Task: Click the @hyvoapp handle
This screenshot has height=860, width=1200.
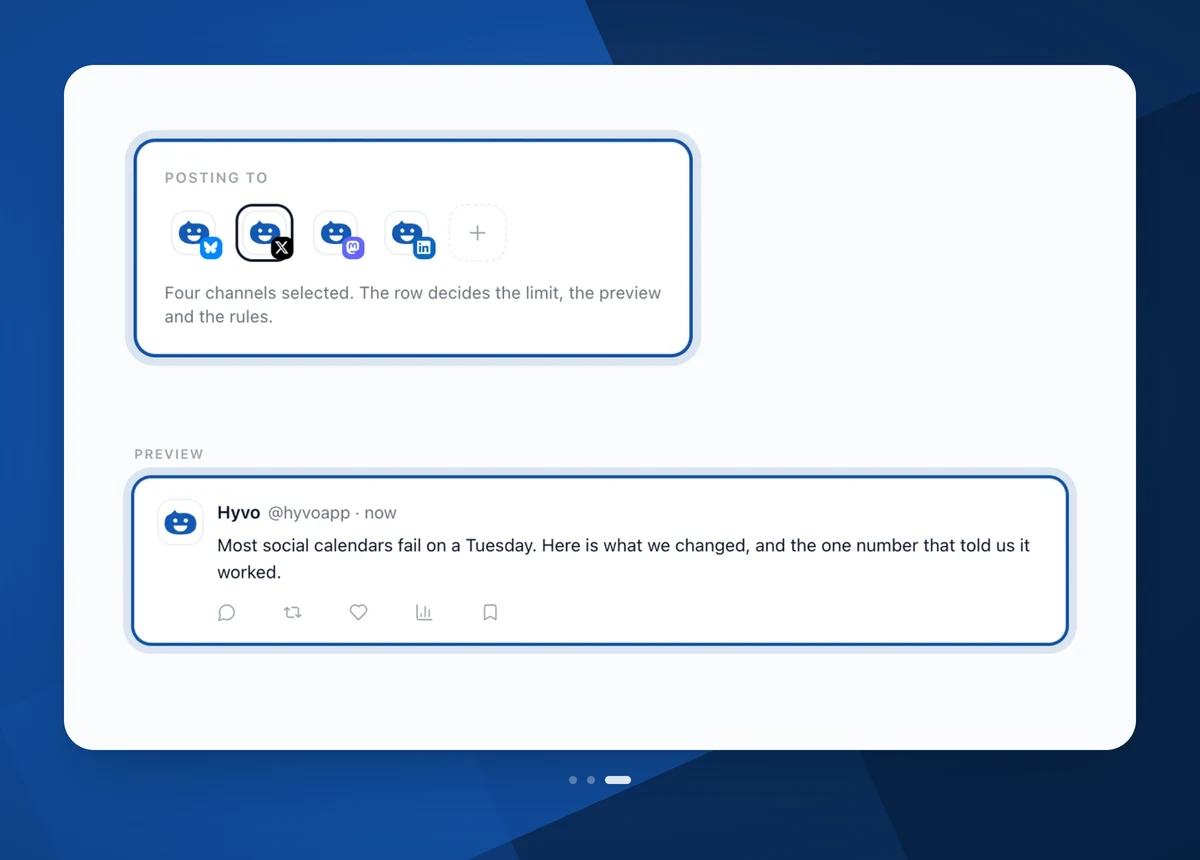Action: [309, 513]
